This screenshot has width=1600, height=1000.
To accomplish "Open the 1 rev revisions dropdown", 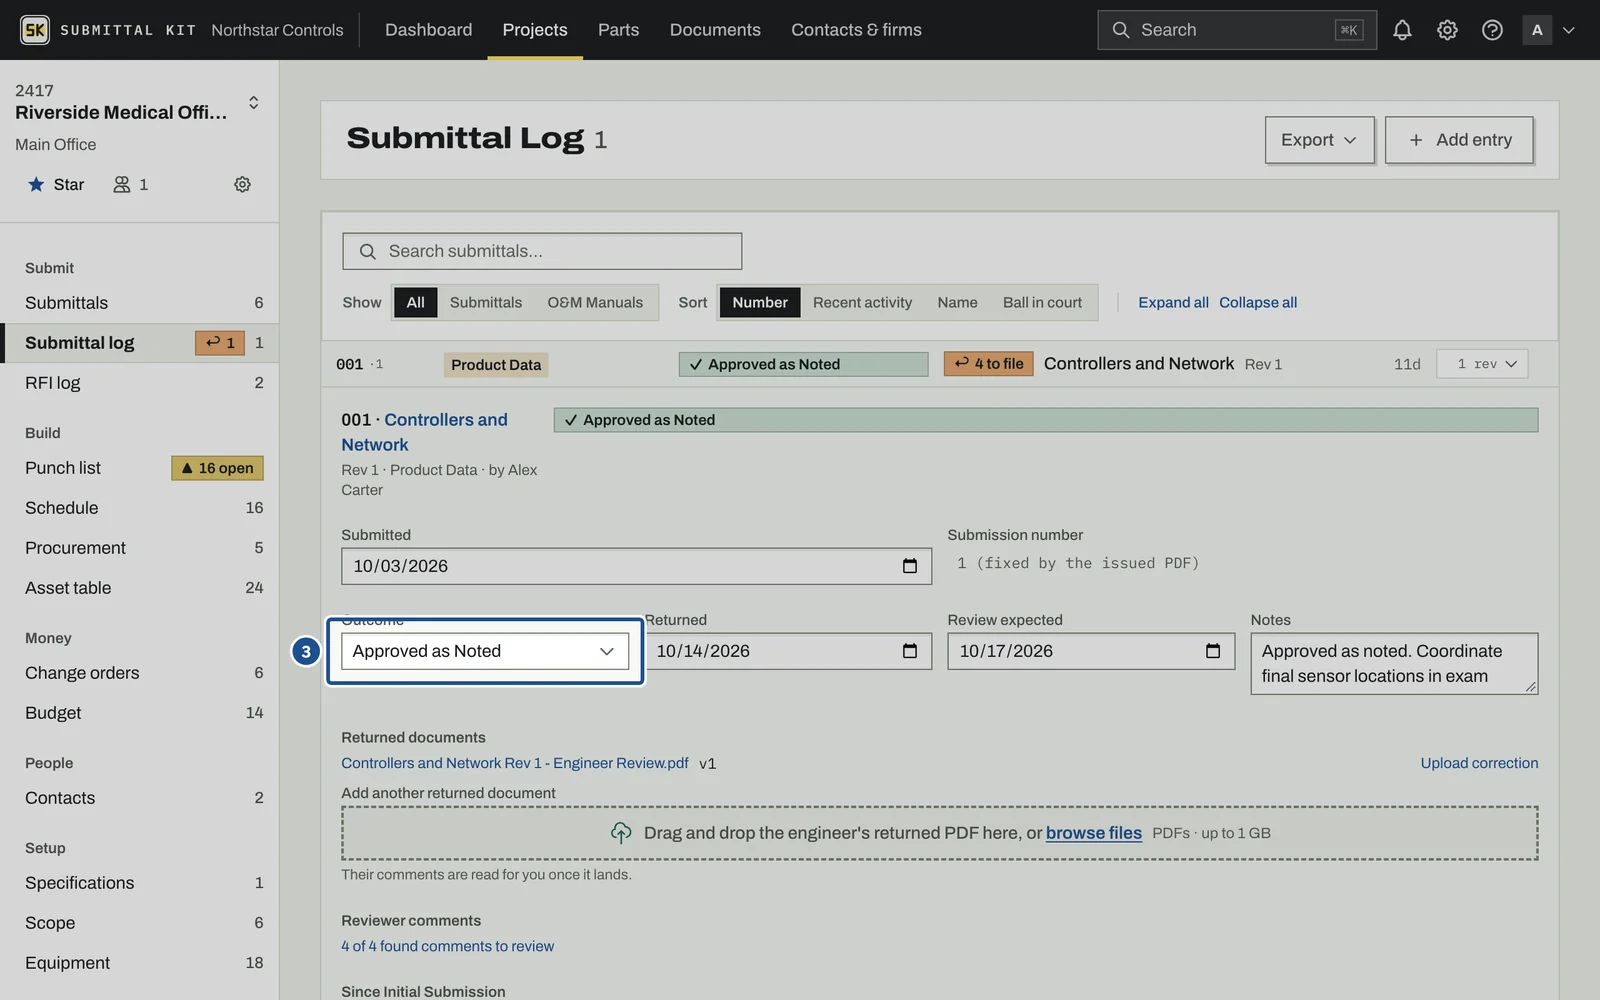I will tap(1482, 364).
